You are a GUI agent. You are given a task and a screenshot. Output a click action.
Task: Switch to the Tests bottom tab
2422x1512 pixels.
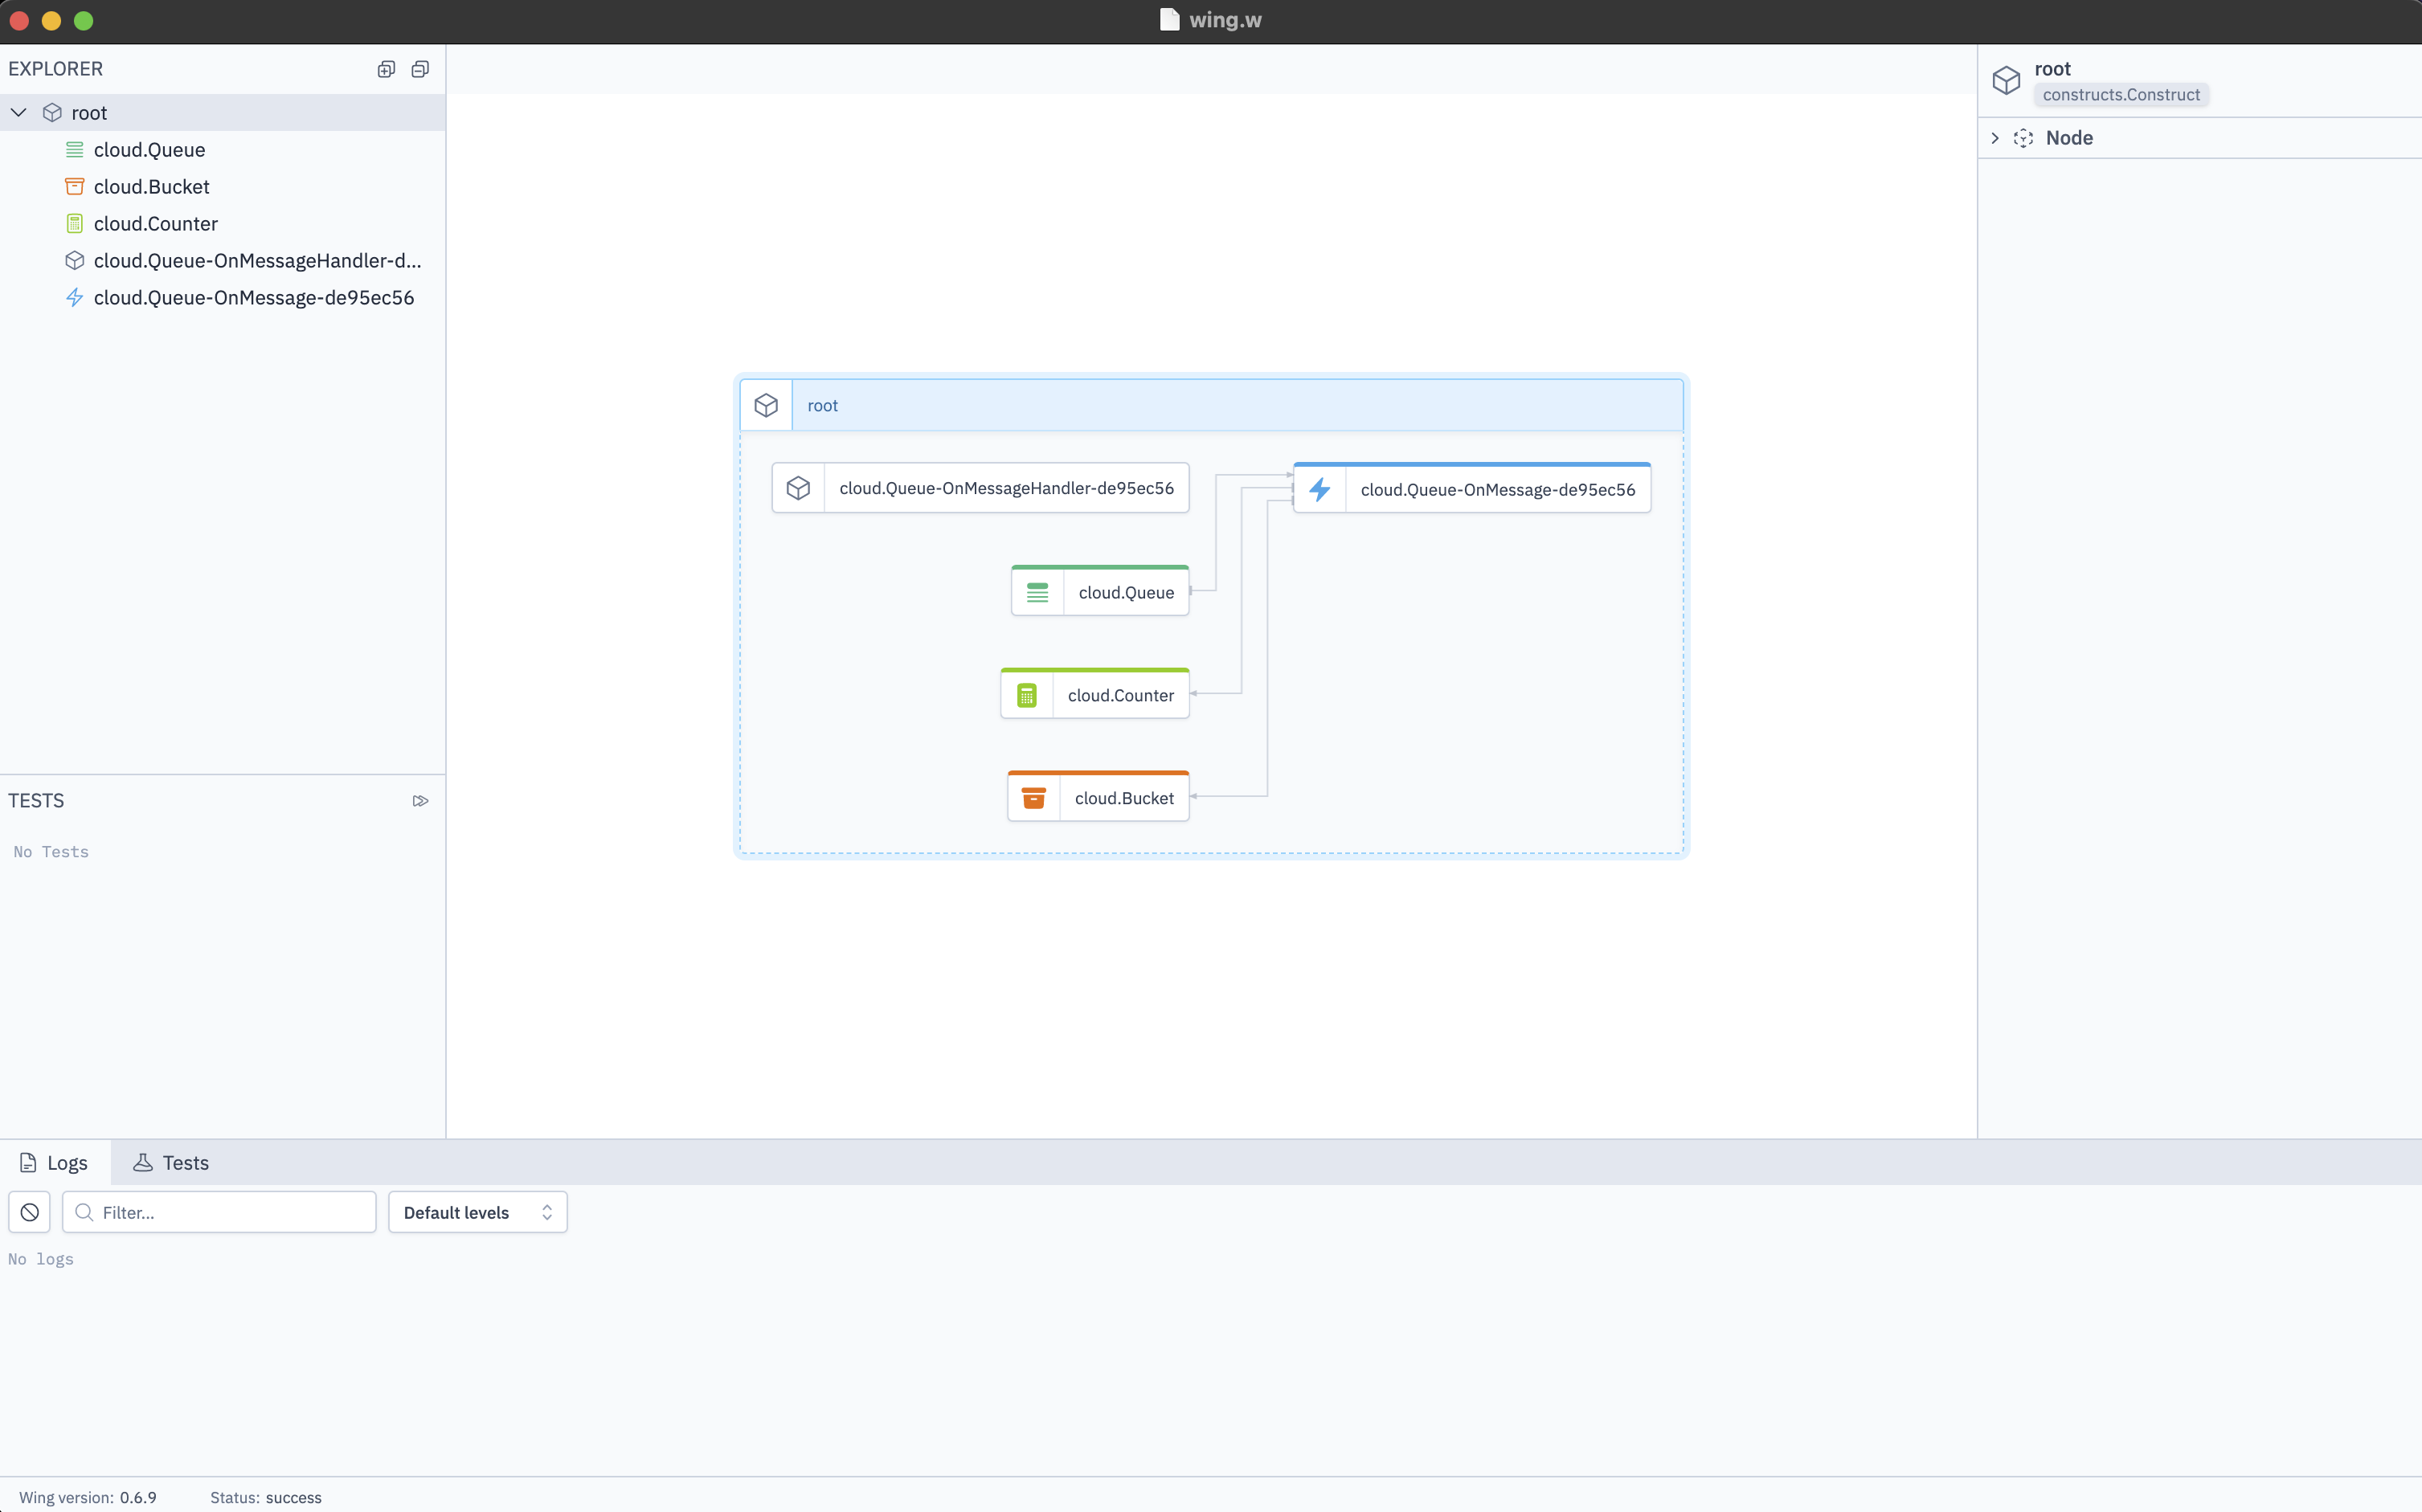(171, 1162)
